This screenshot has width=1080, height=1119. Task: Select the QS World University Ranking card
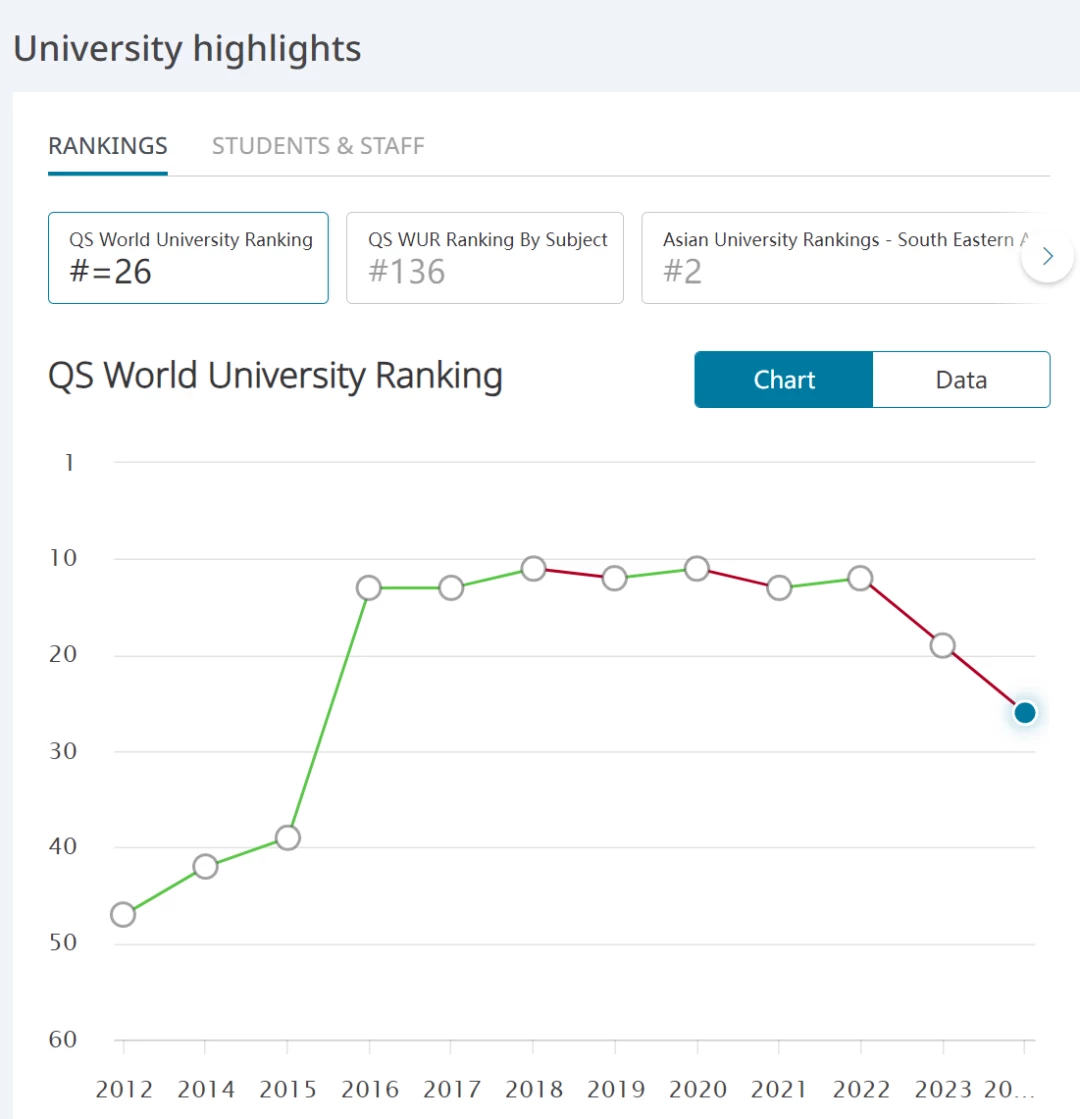[x=188, y=258]
